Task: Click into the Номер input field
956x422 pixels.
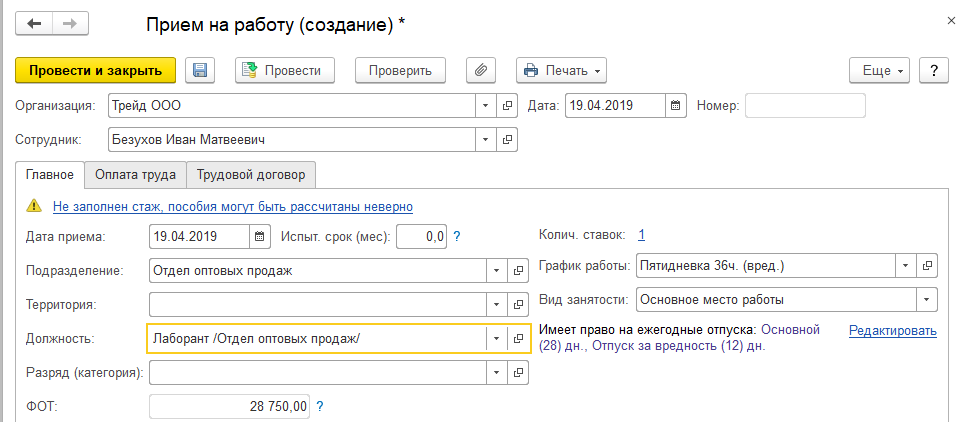Action: click(x=805, y=105)
